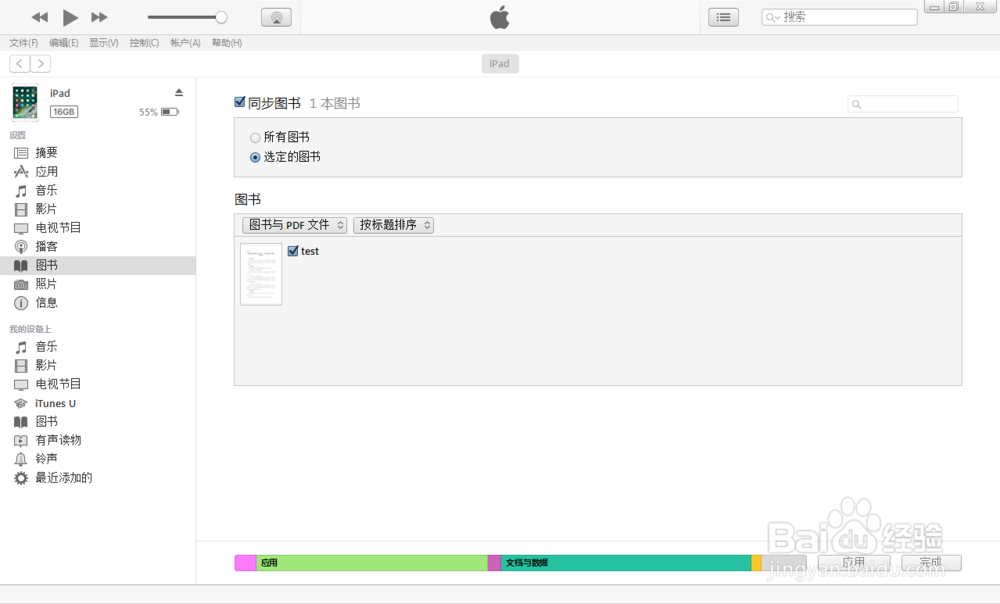Click the play button in the toolbar
Viewport: 1000px width, 604px height.
pyautogui.click(x=69, y=16)
